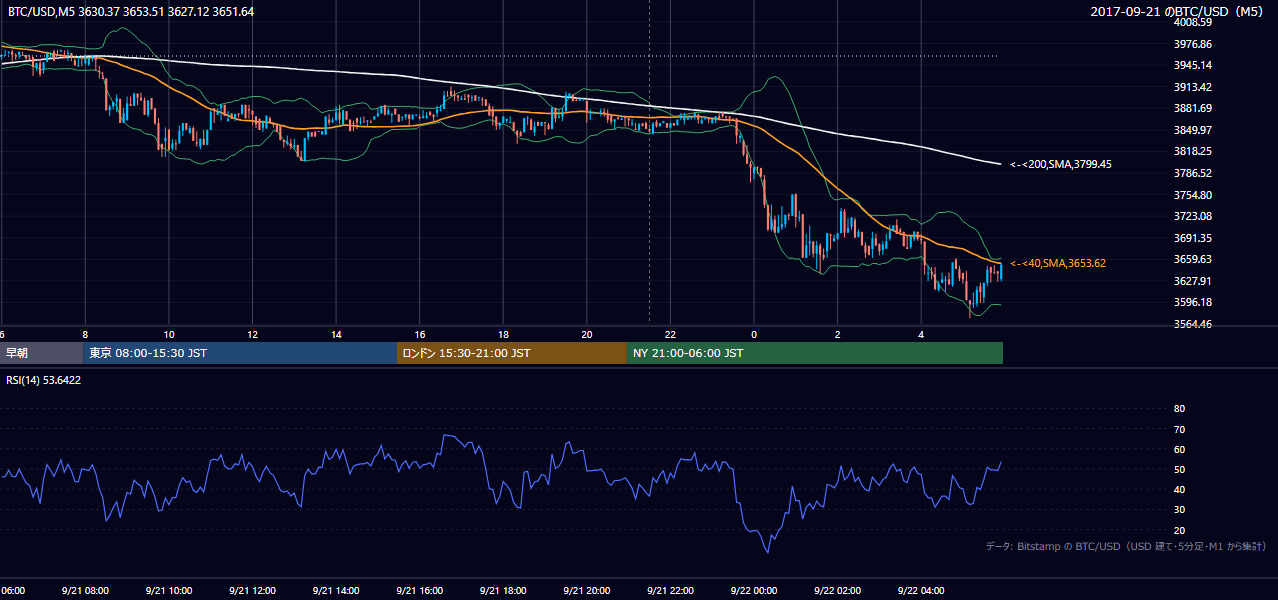Click price axis value 3596.18
This screenshot has height=600, width=1278.
click(1193, 302)
